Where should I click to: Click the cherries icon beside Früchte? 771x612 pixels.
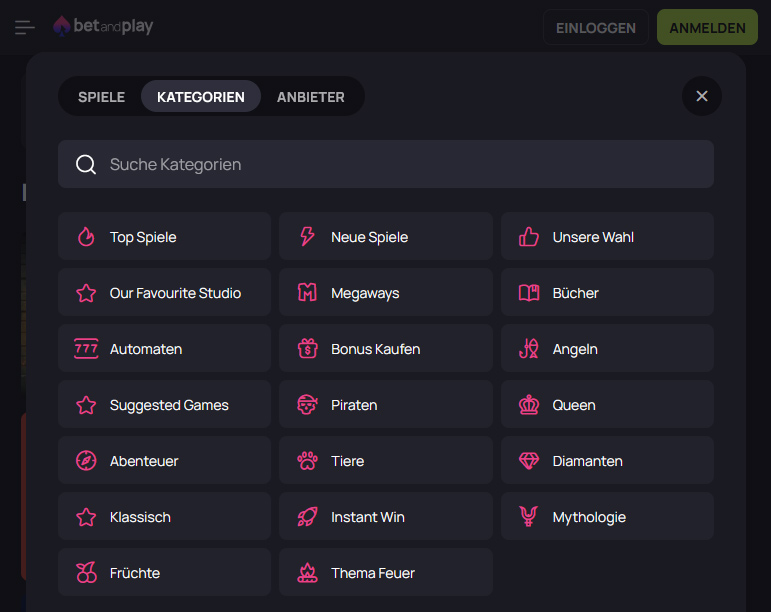pyautogui.click(x=86, y=573)
